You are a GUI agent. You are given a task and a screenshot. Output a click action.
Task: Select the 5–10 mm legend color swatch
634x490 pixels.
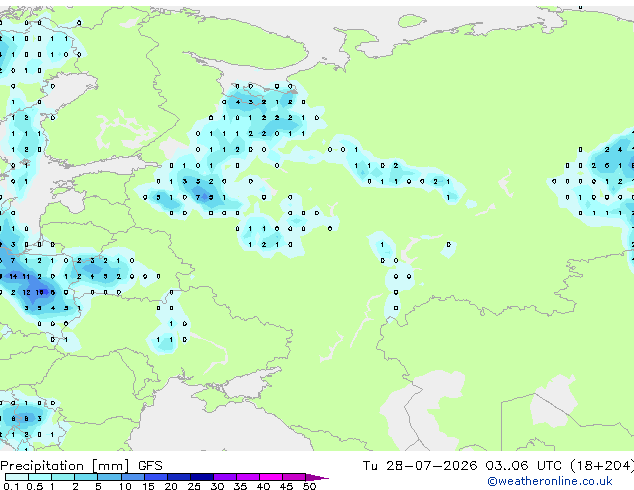(x=109, y=477)
